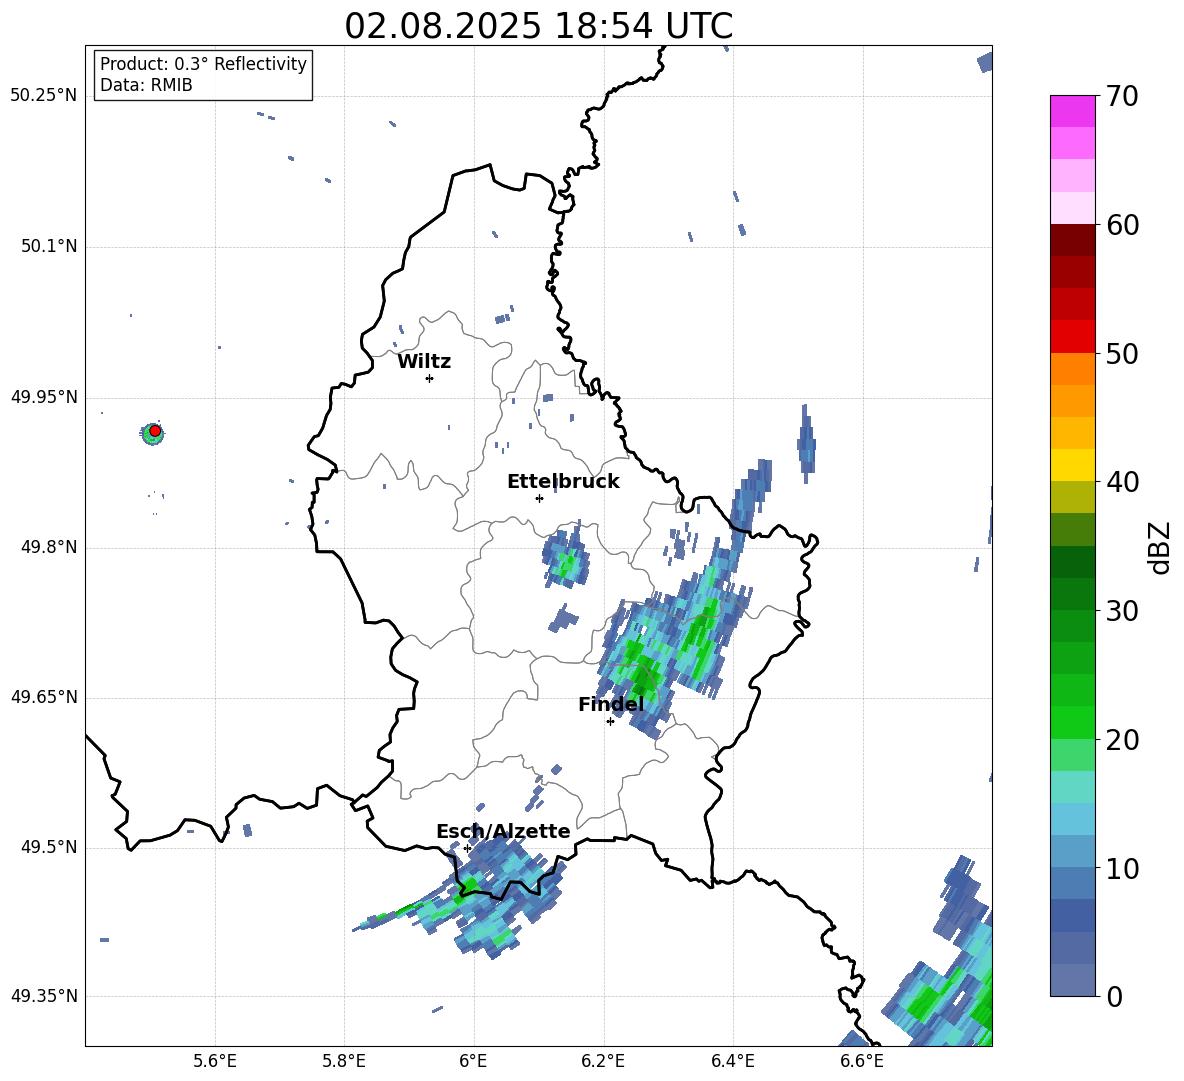This screenshot has width=1184, height=1081.
Task: Click the 50.1°N latitude tick label
Action: [x=49, y=246]
